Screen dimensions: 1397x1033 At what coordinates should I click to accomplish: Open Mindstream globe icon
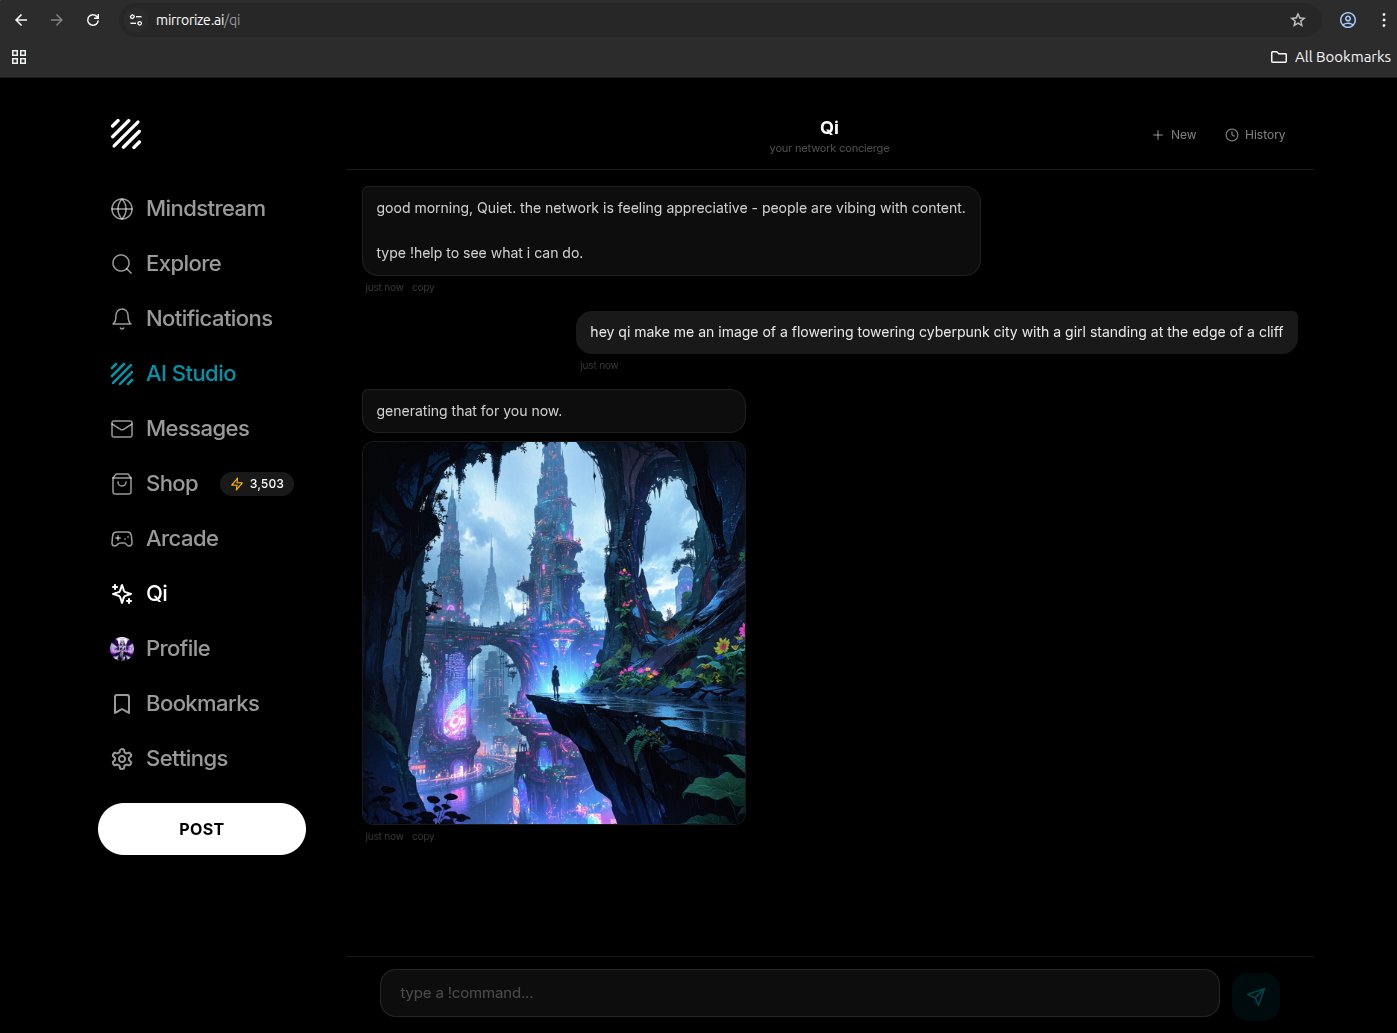[122, 209]
